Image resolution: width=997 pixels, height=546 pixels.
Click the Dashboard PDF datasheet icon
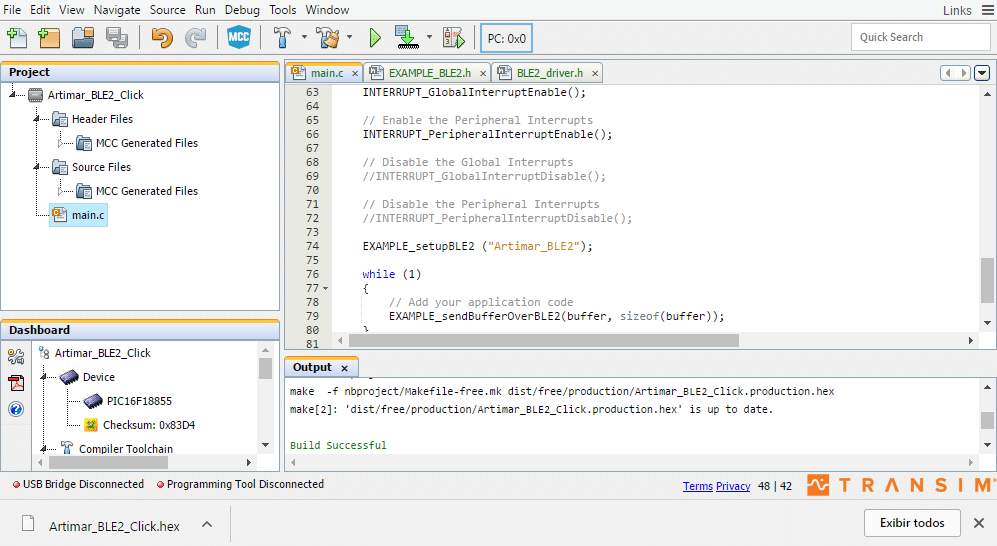coord(16,383)
